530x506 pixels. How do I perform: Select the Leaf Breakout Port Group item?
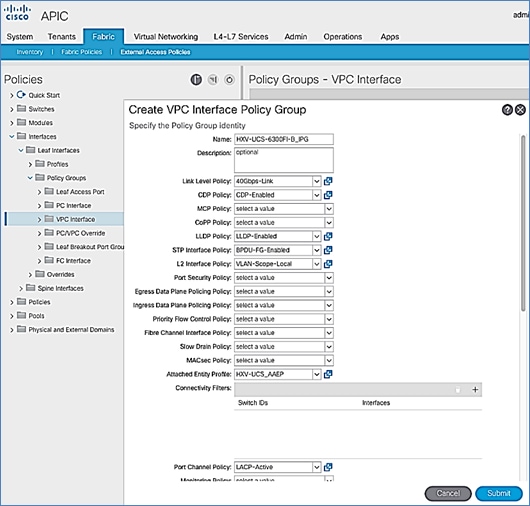[x=90, y=247]
